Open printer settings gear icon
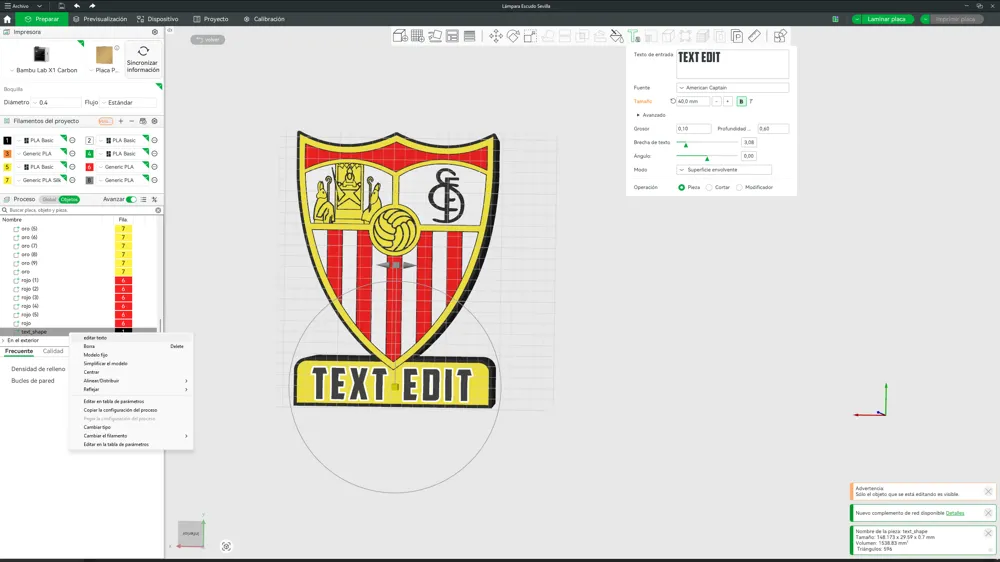Viewport: 1000px width, 562px height. (155, 32)
